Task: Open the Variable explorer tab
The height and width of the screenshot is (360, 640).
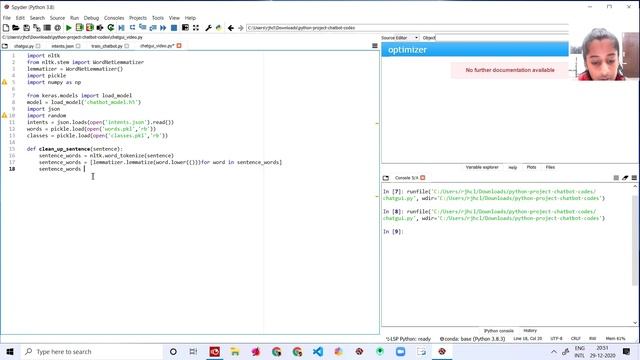Action: pyautogui.click(x=482, y=167)
